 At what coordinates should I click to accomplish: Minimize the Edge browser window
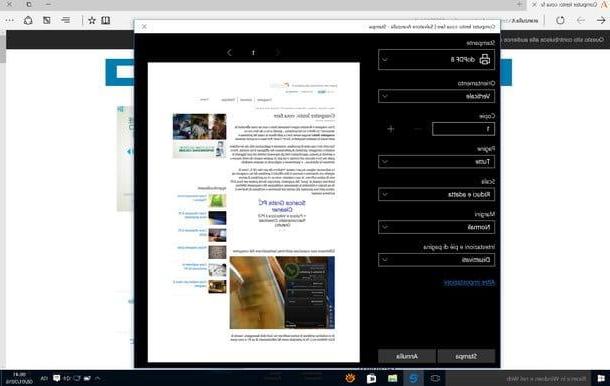pyautogui.click(x=48, y=5)
